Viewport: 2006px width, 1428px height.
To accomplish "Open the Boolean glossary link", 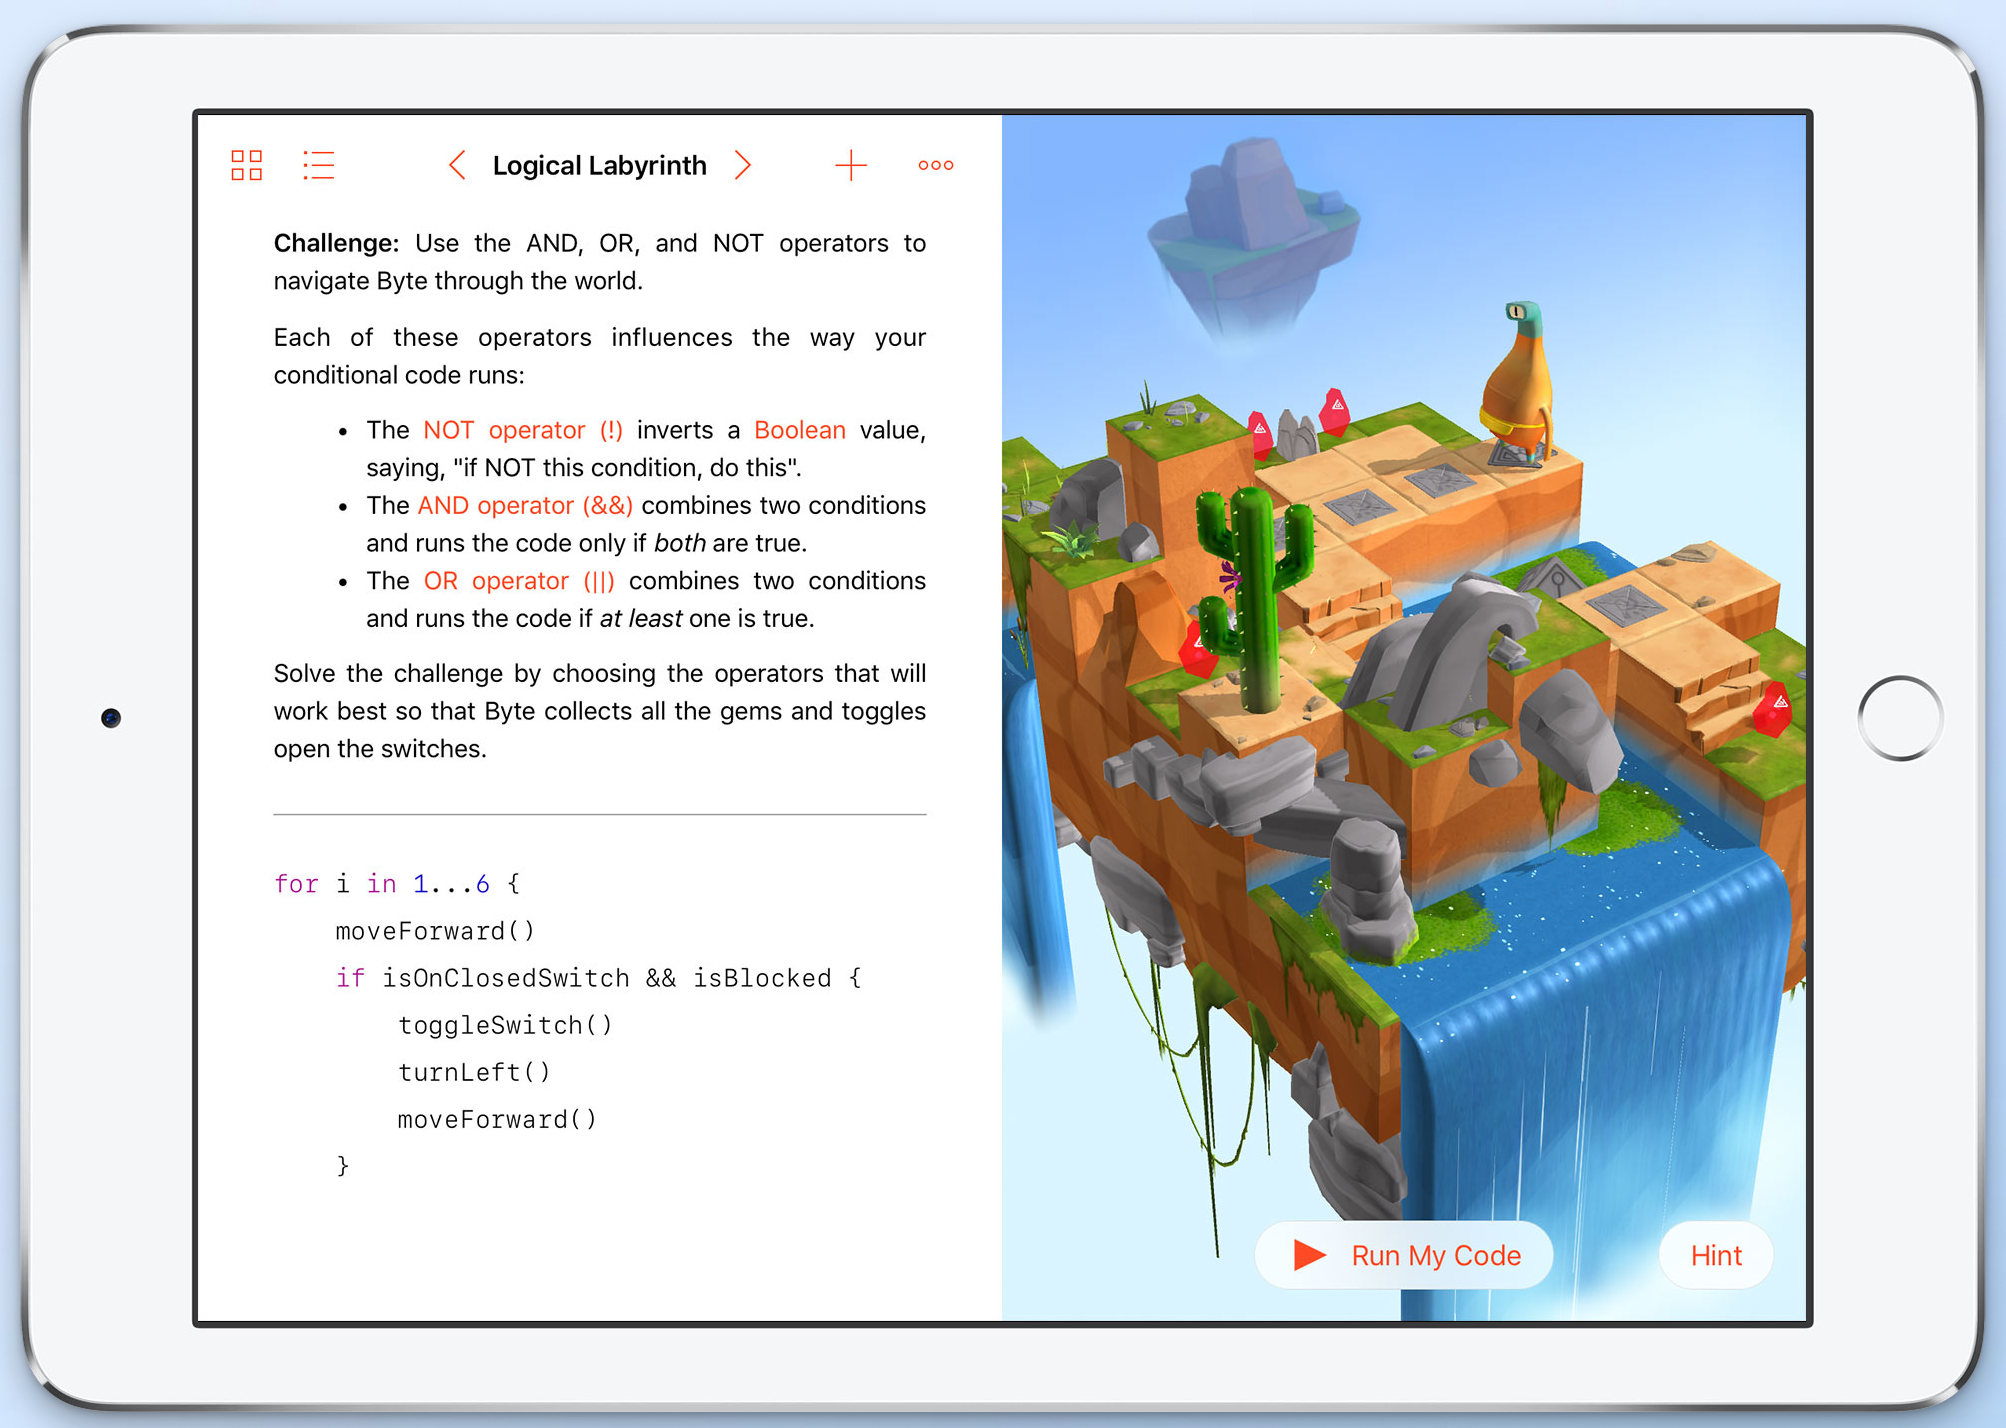I will tap(800, 430).
